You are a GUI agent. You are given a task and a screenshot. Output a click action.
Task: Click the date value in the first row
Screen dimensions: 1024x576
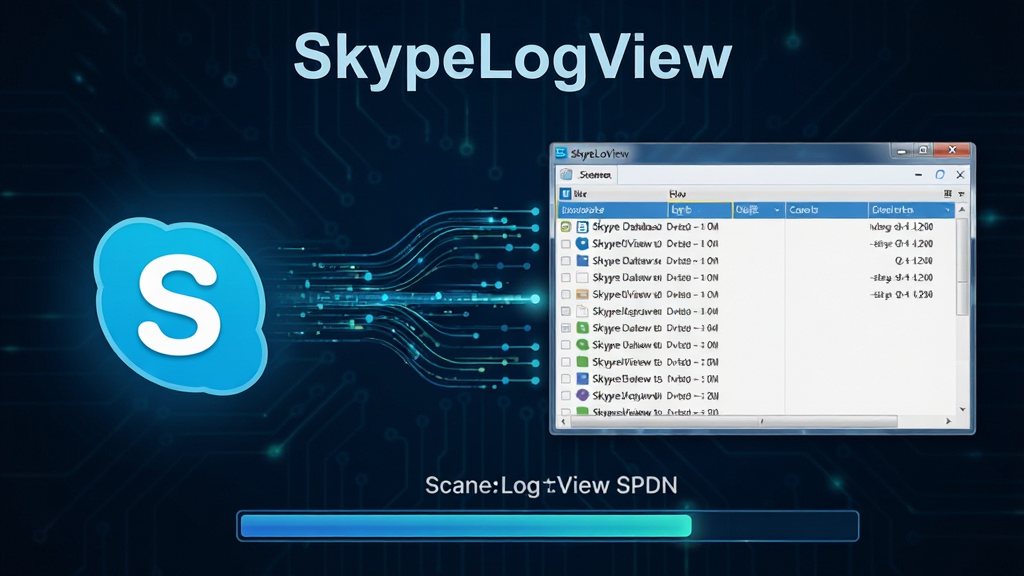click(901, 227)
